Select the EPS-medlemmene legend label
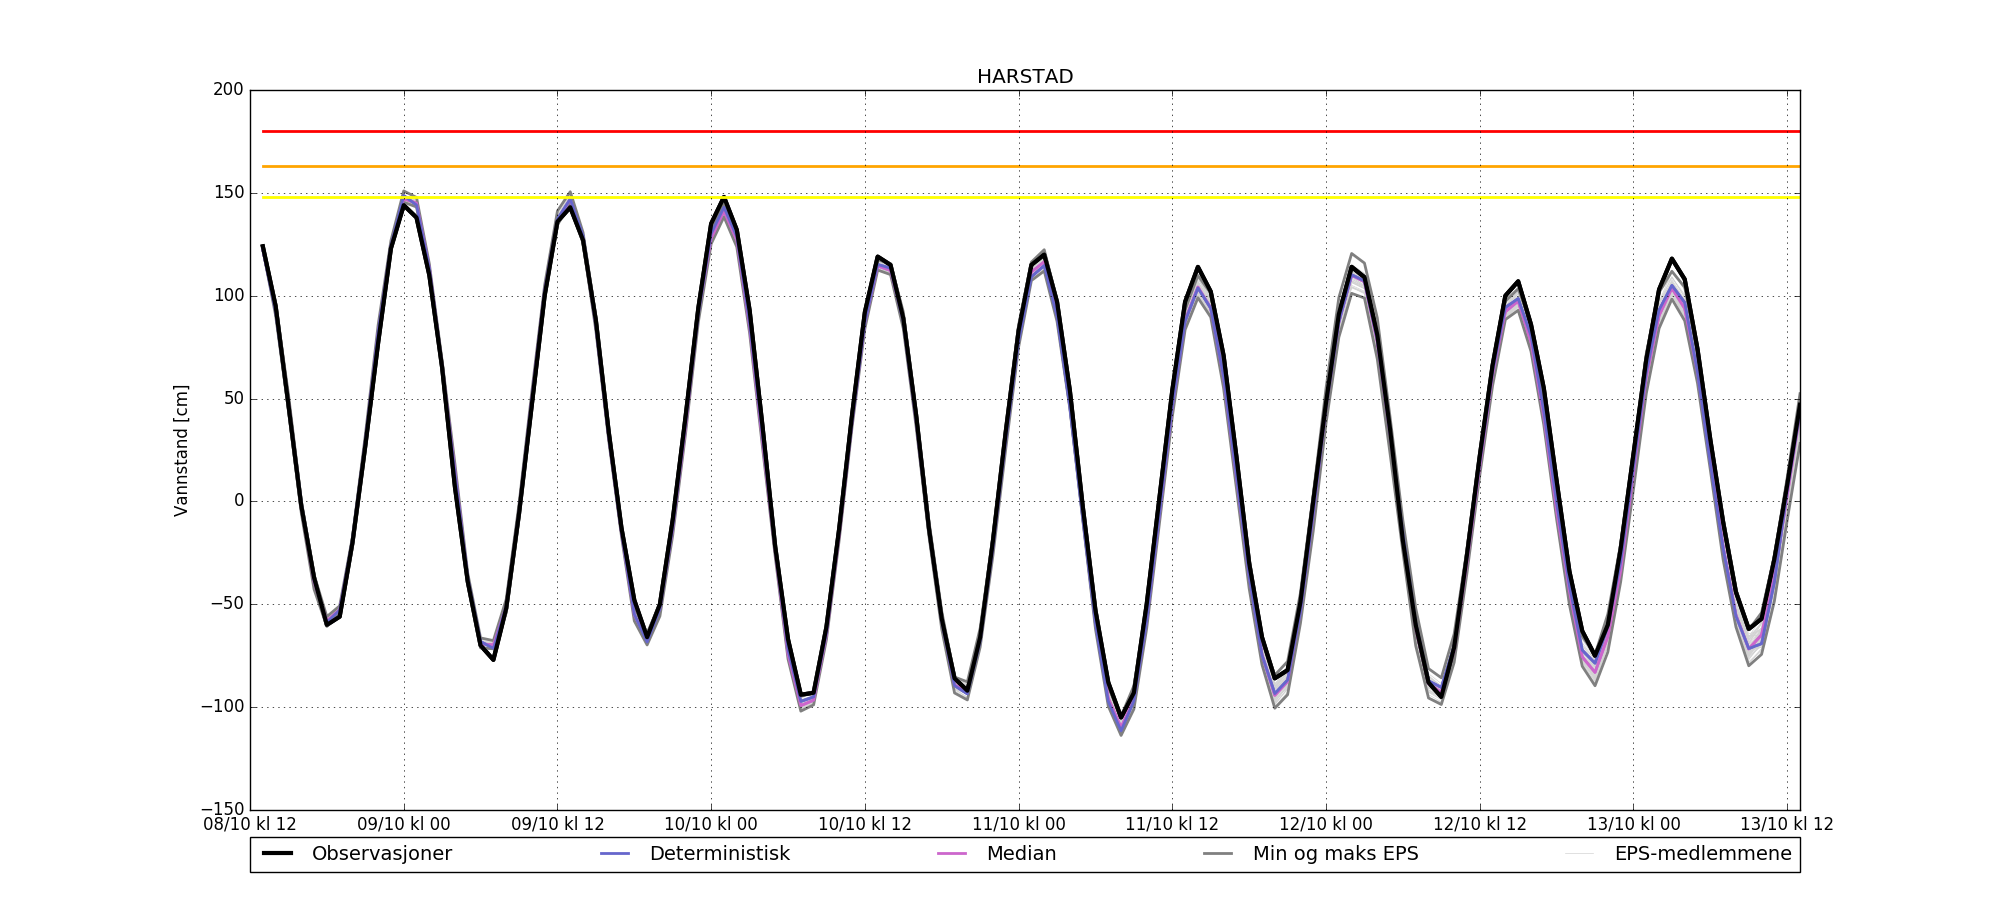 tap(1702, 854)
